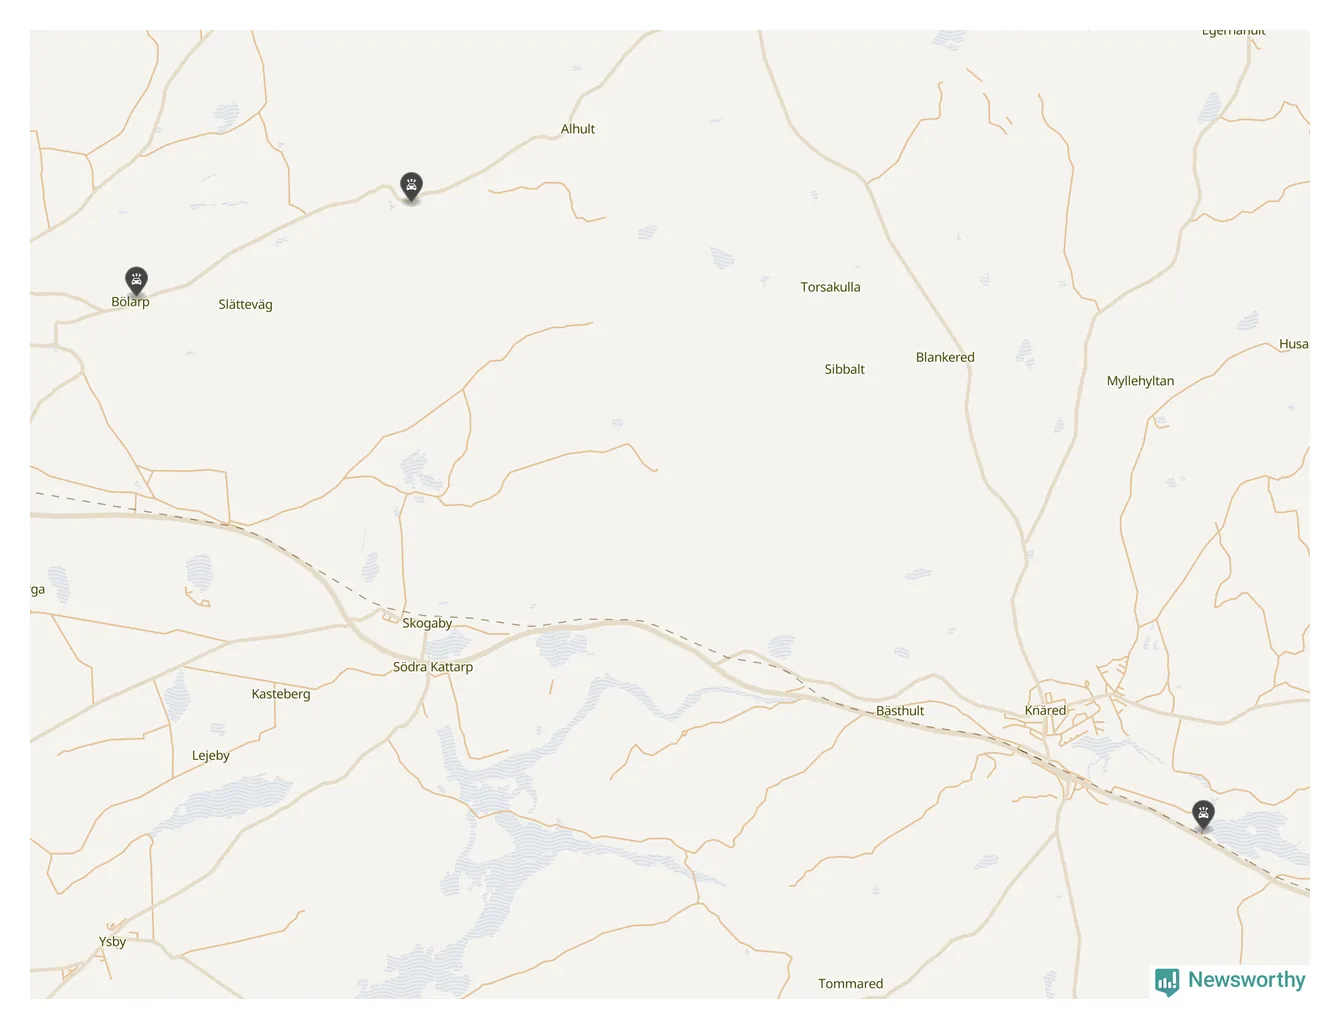
Task: Open the Newsworthy text link
Action: click(1246, 980)
